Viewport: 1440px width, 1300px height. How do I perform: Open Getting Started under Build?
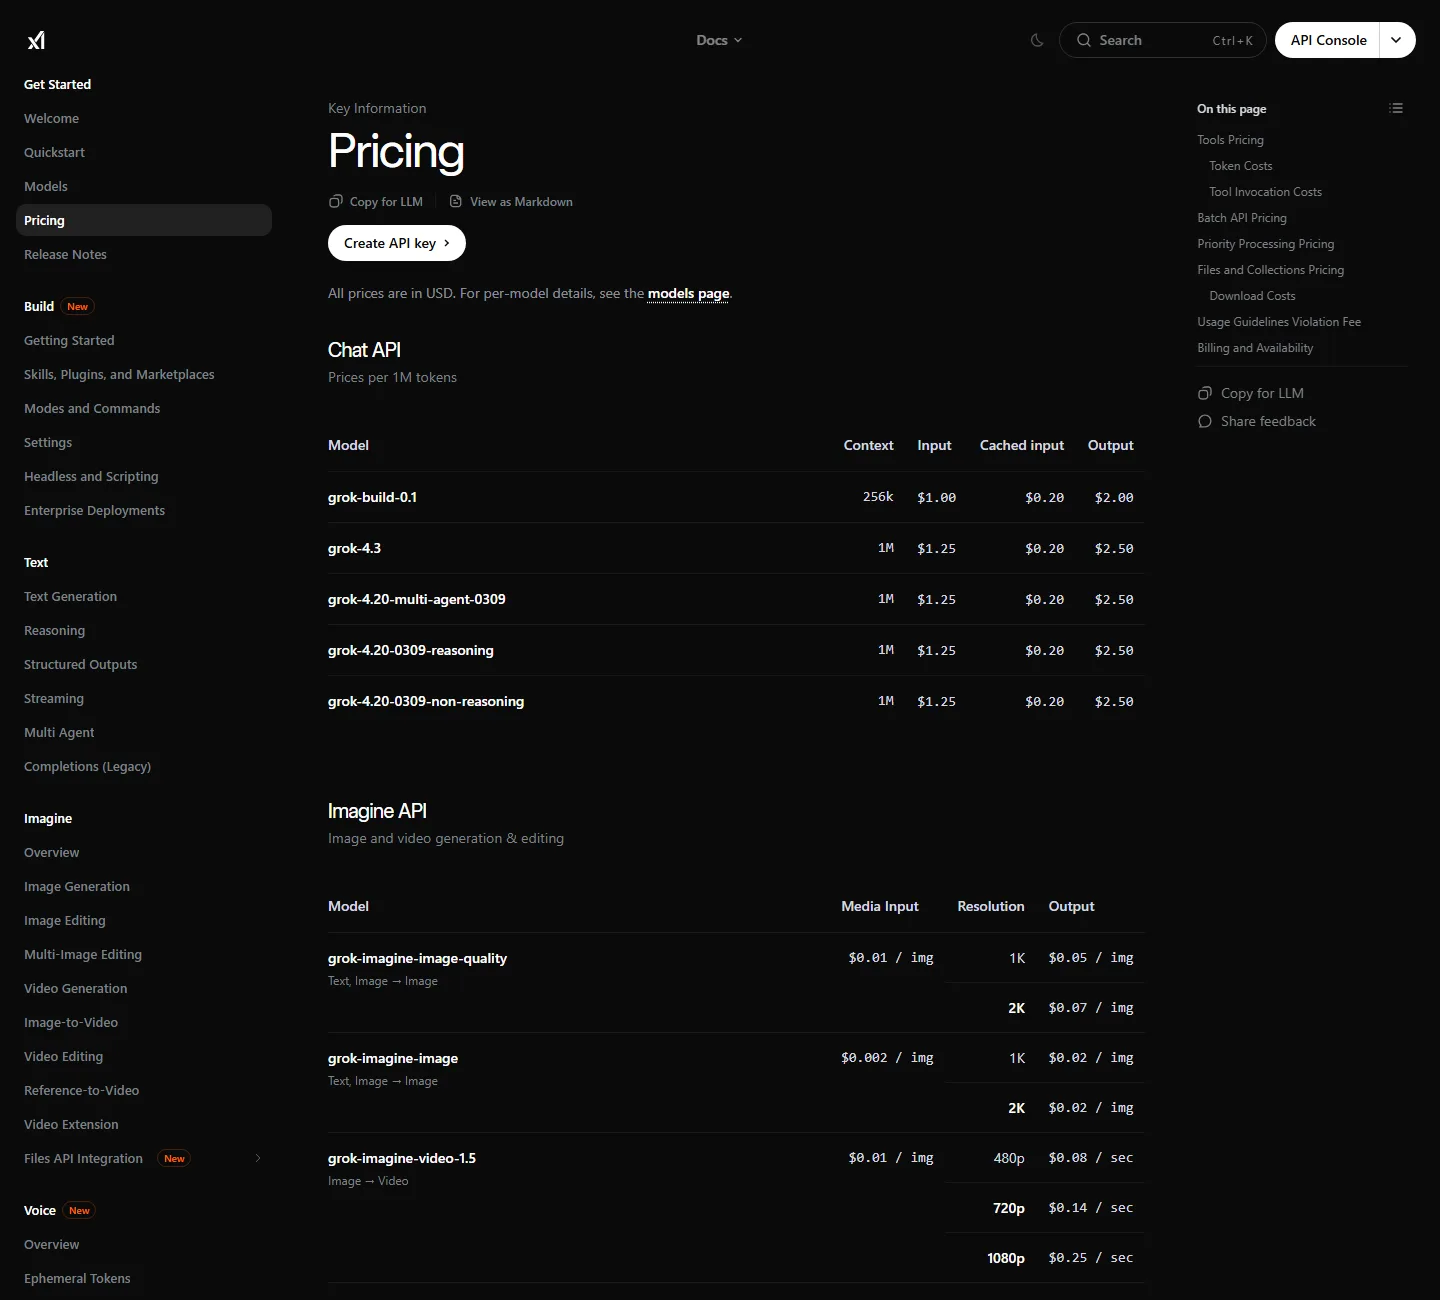point(69,340)
